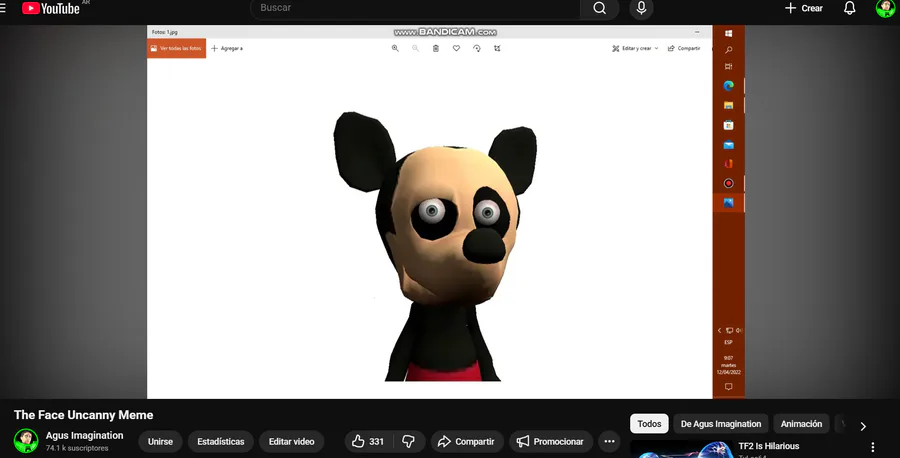Click the action center notification icon
This screenshot has width=900, height=458.
tap(728, 387)
